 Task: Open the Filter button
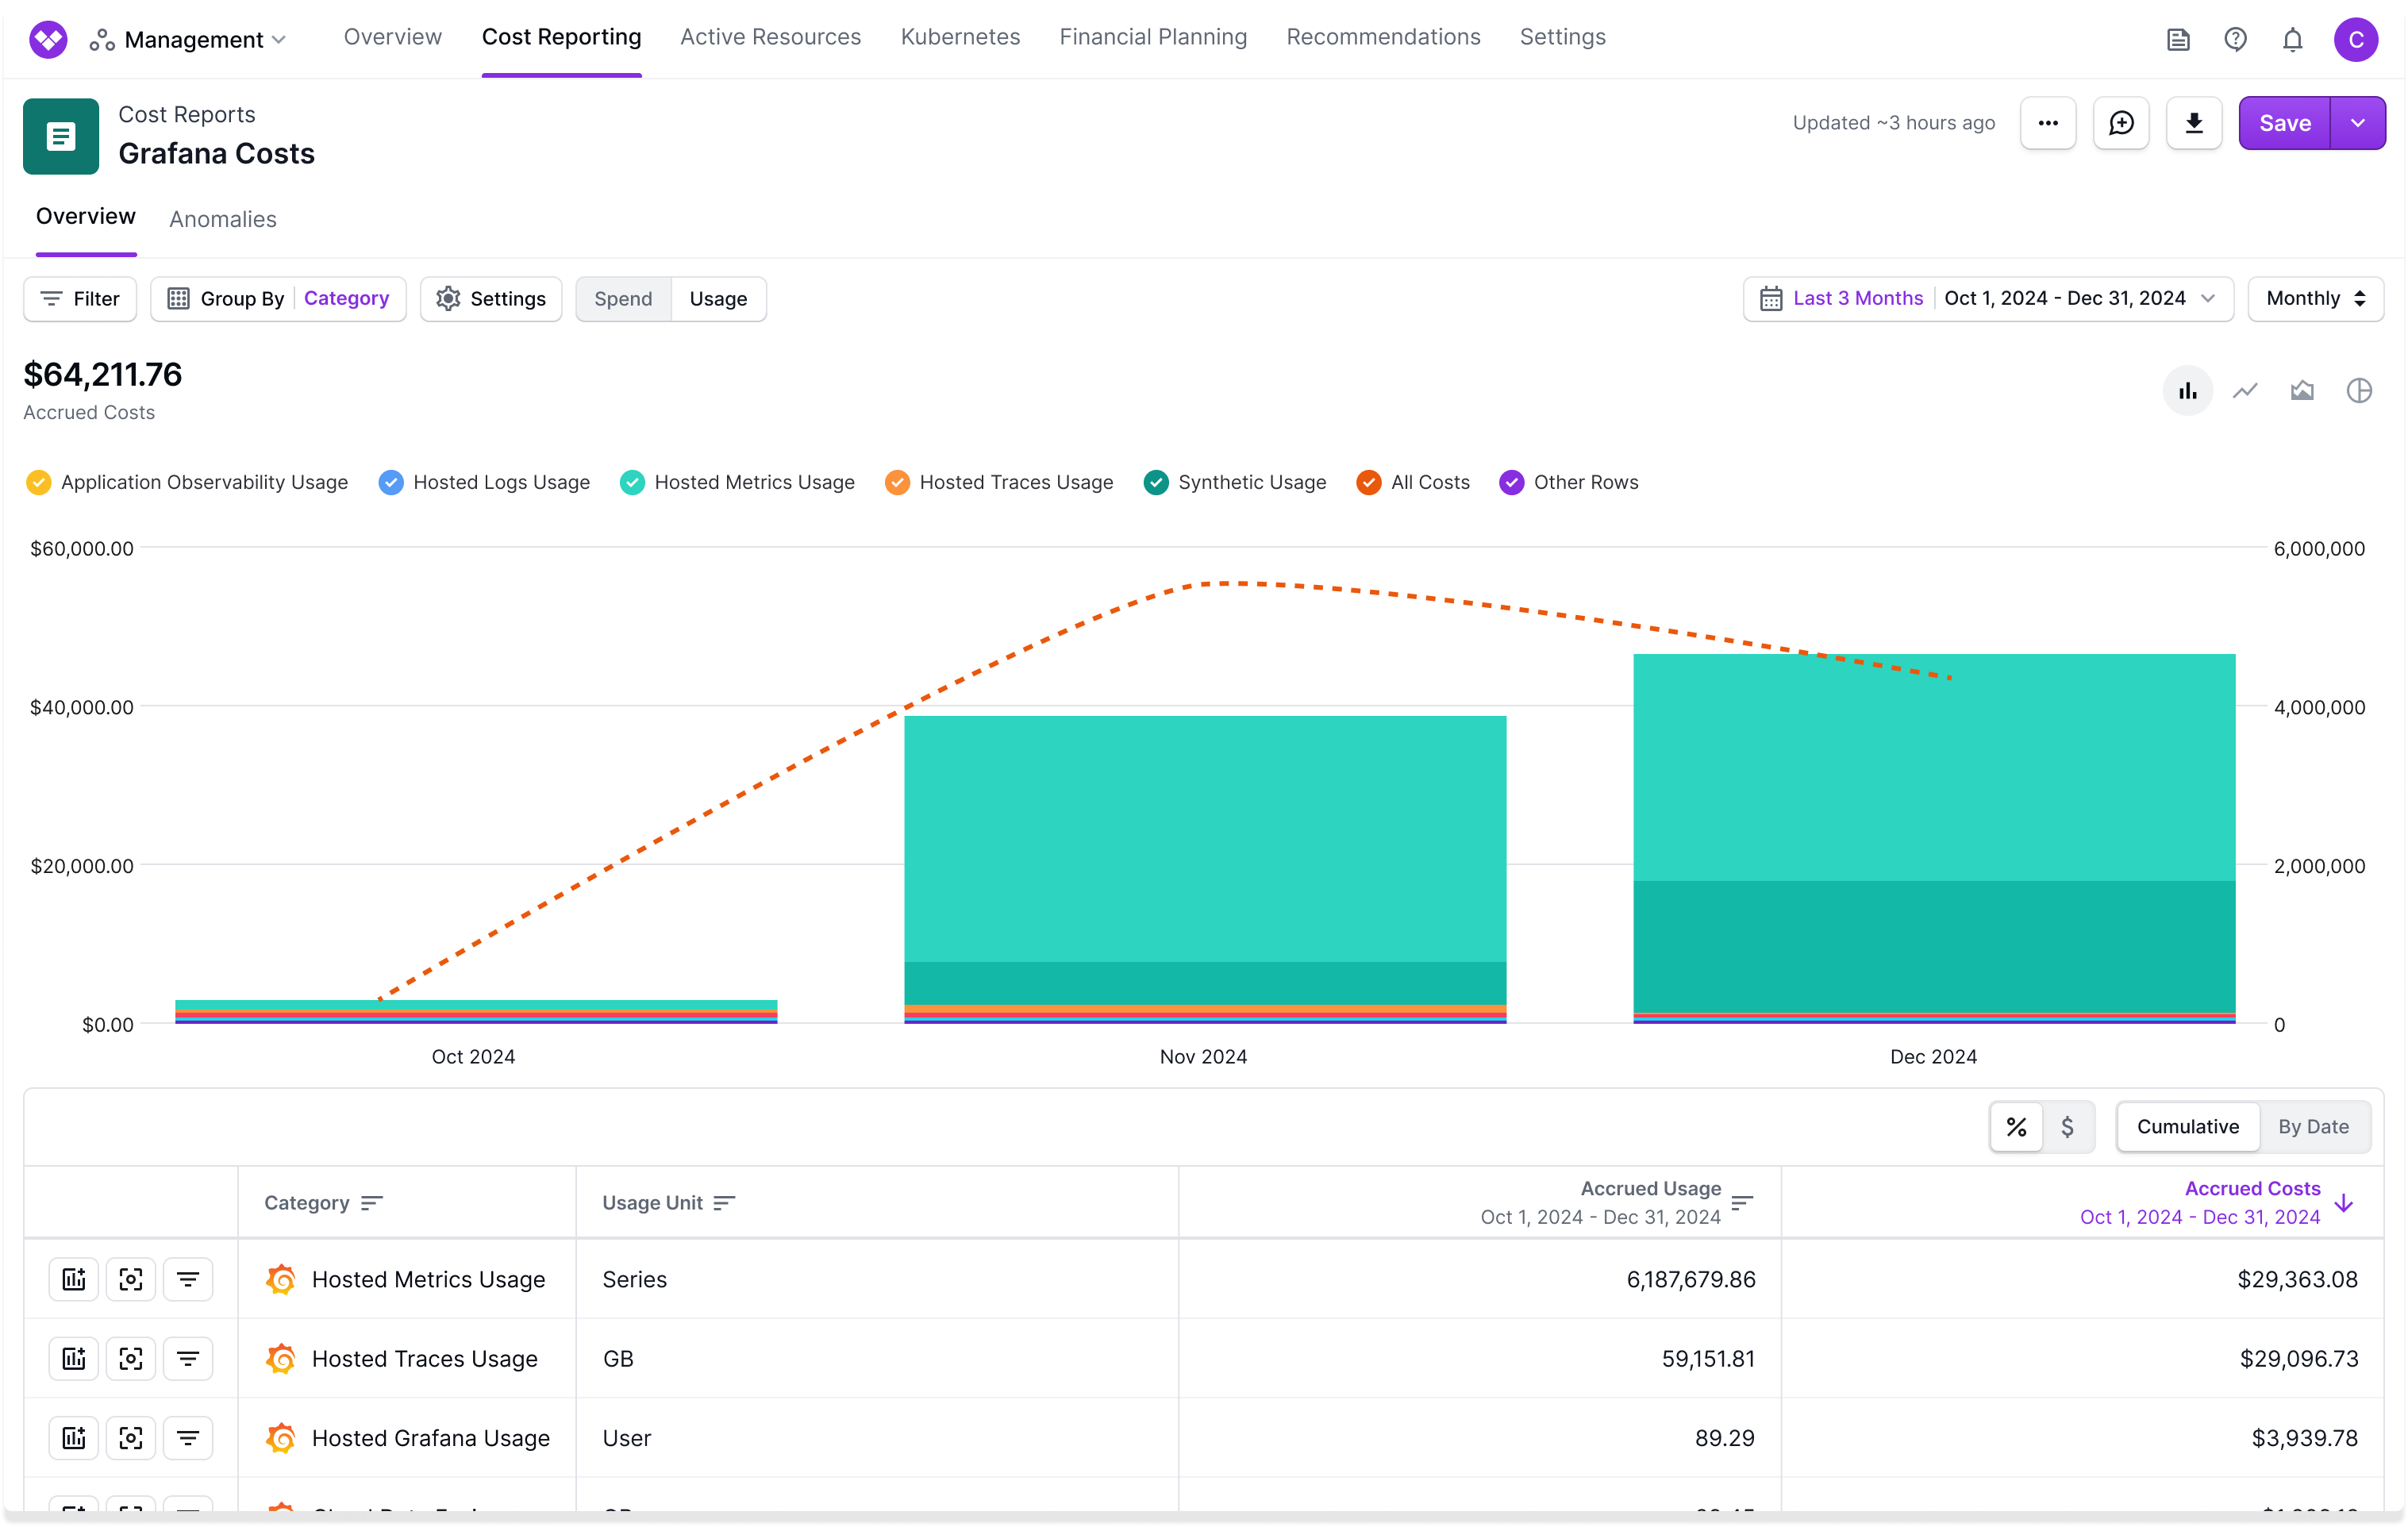click(80, 299)
